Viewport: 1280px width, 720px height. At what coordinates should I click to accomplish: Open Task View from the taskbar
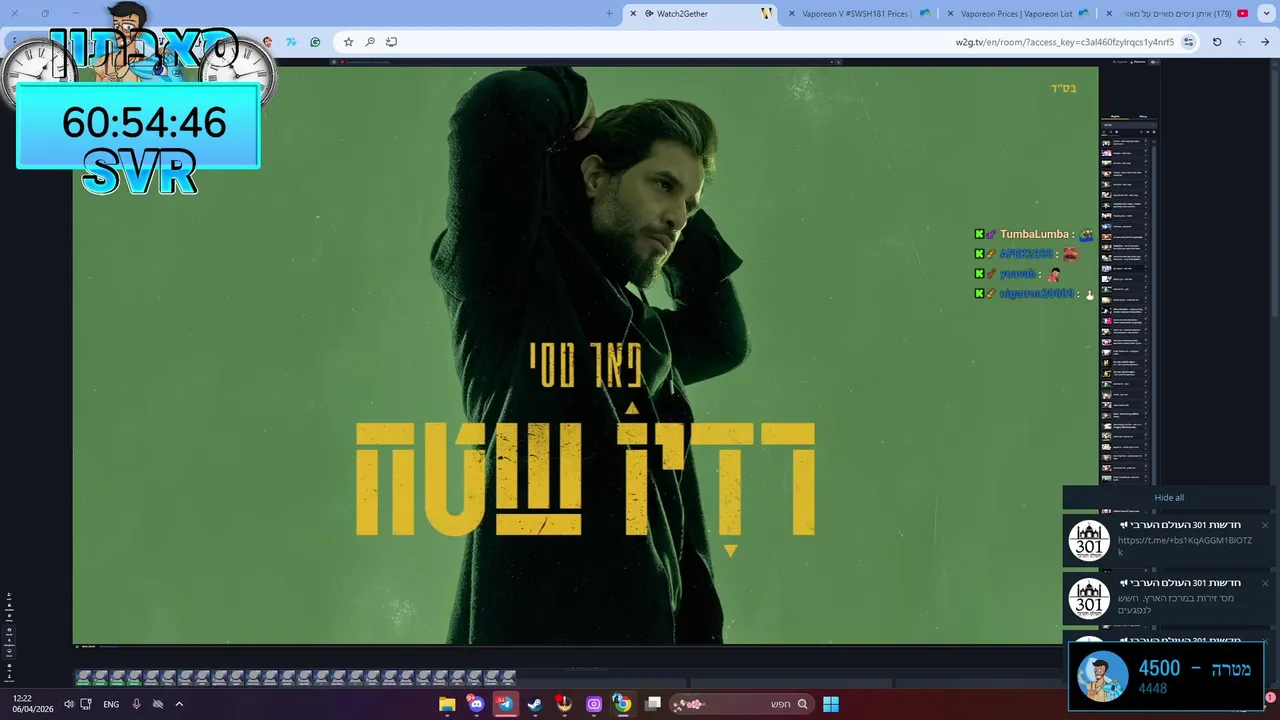tap(653, 704)
